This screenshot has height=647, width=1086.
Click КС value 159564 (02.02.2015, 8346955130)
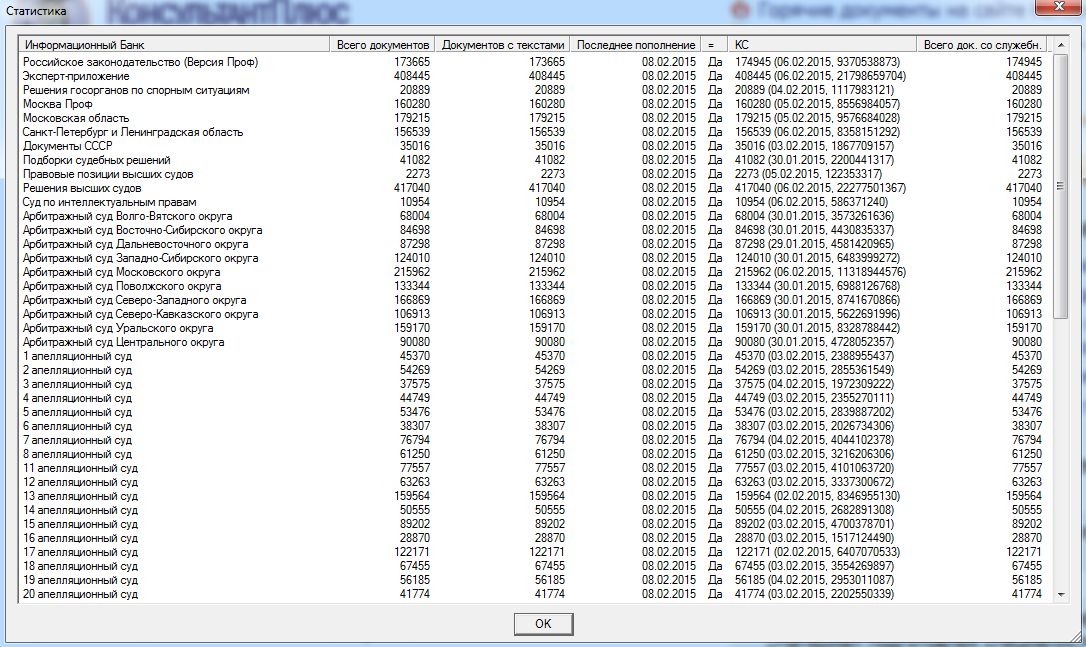pyautogui.click(x=817, y=495)
